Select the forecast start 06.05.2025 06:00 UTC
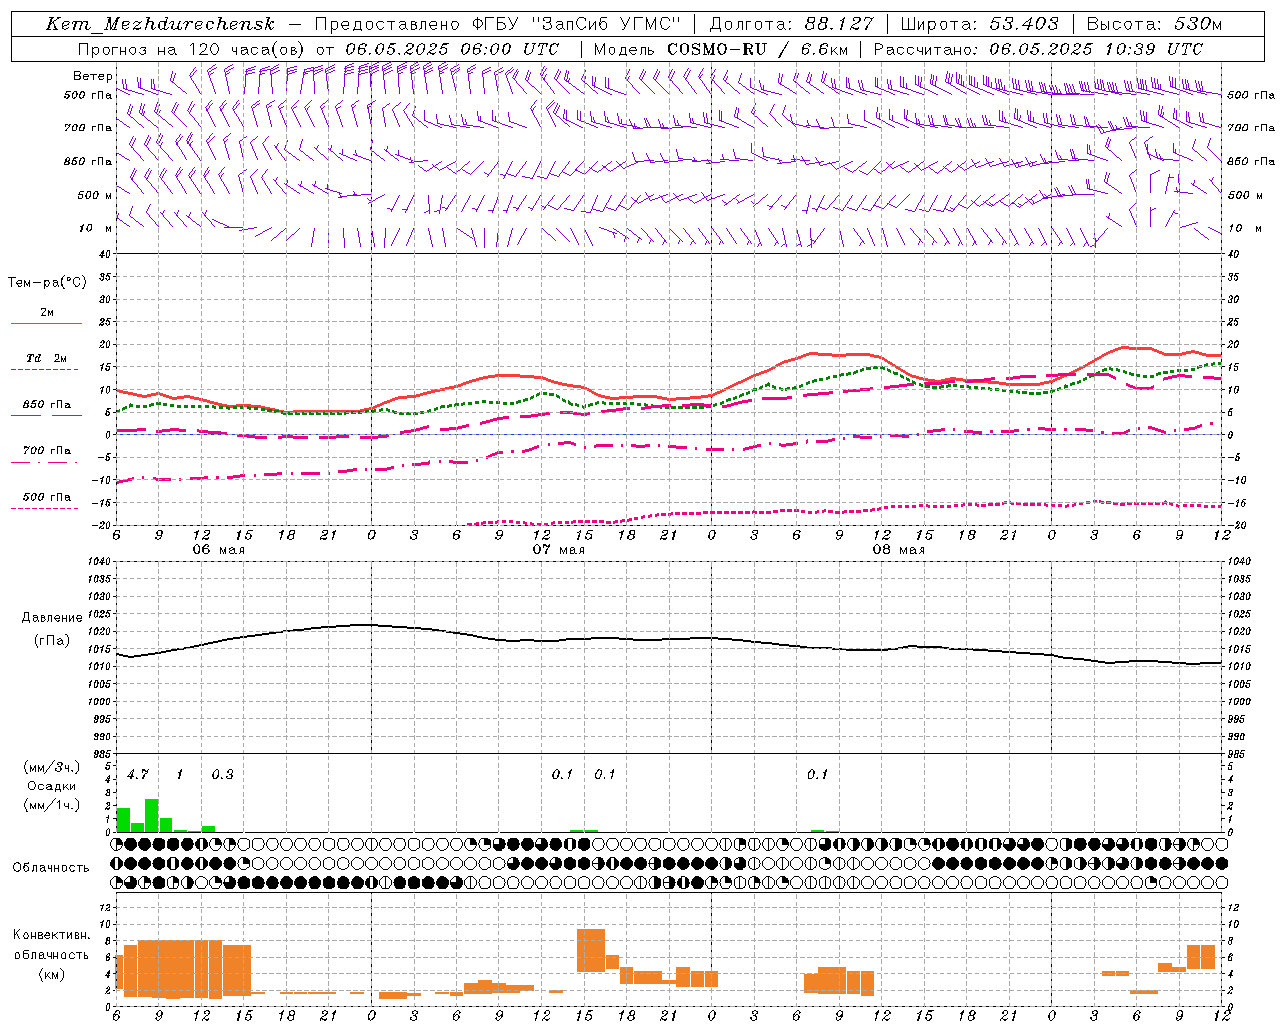The height and width of the screenshot is (1024, 1280). [452, 49]
